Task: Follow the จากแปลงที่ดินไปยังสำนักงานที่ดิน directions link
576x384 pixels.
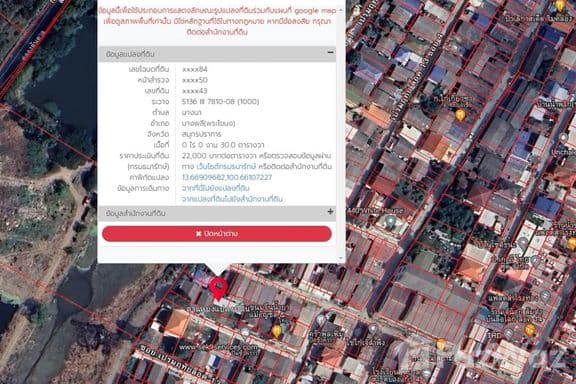Action: click(232, 199)
